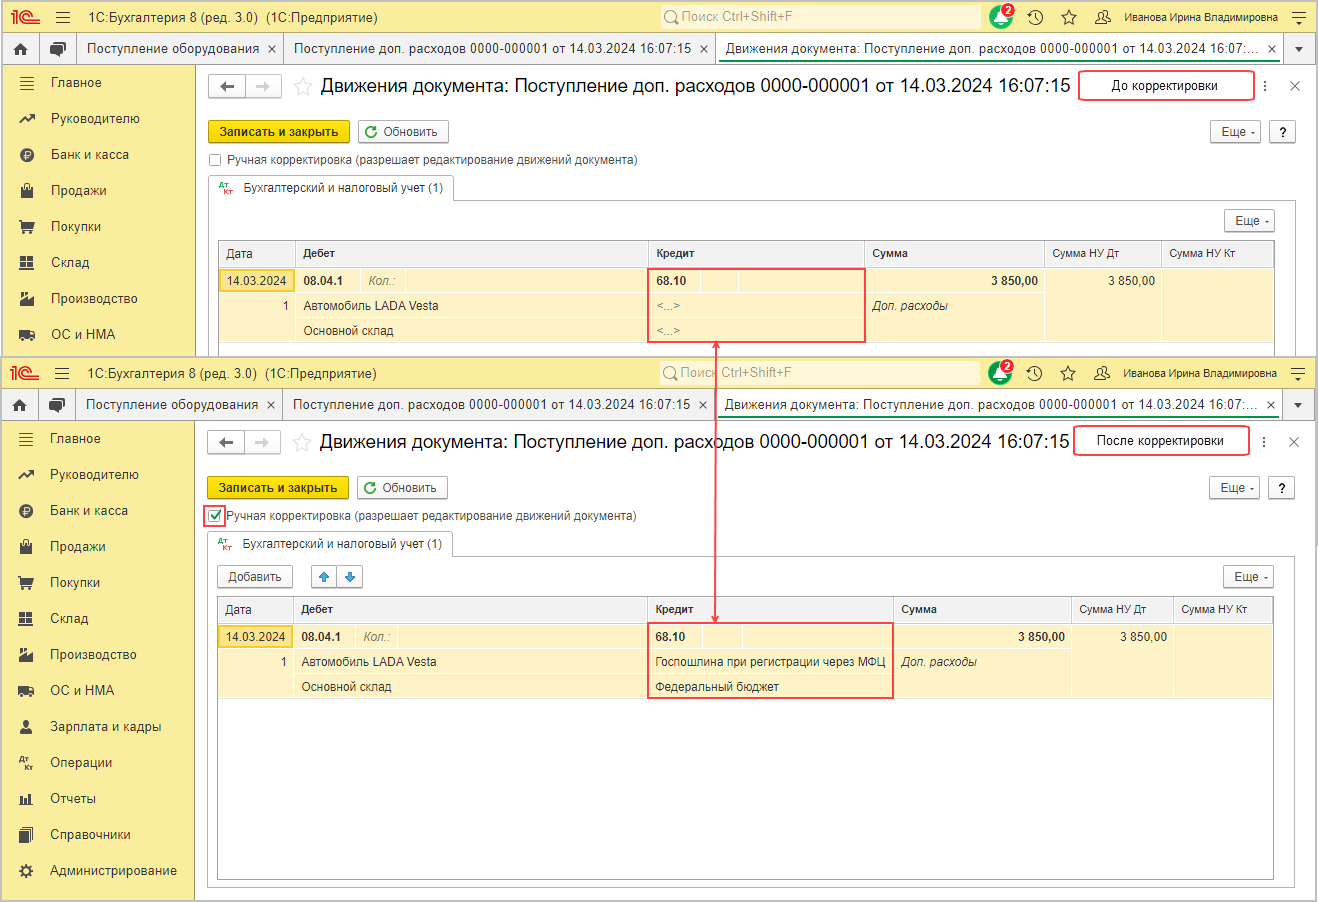Open discussions chat icon in lower tab bar
Screen dimensions: 1318x902
pos(57,405)
